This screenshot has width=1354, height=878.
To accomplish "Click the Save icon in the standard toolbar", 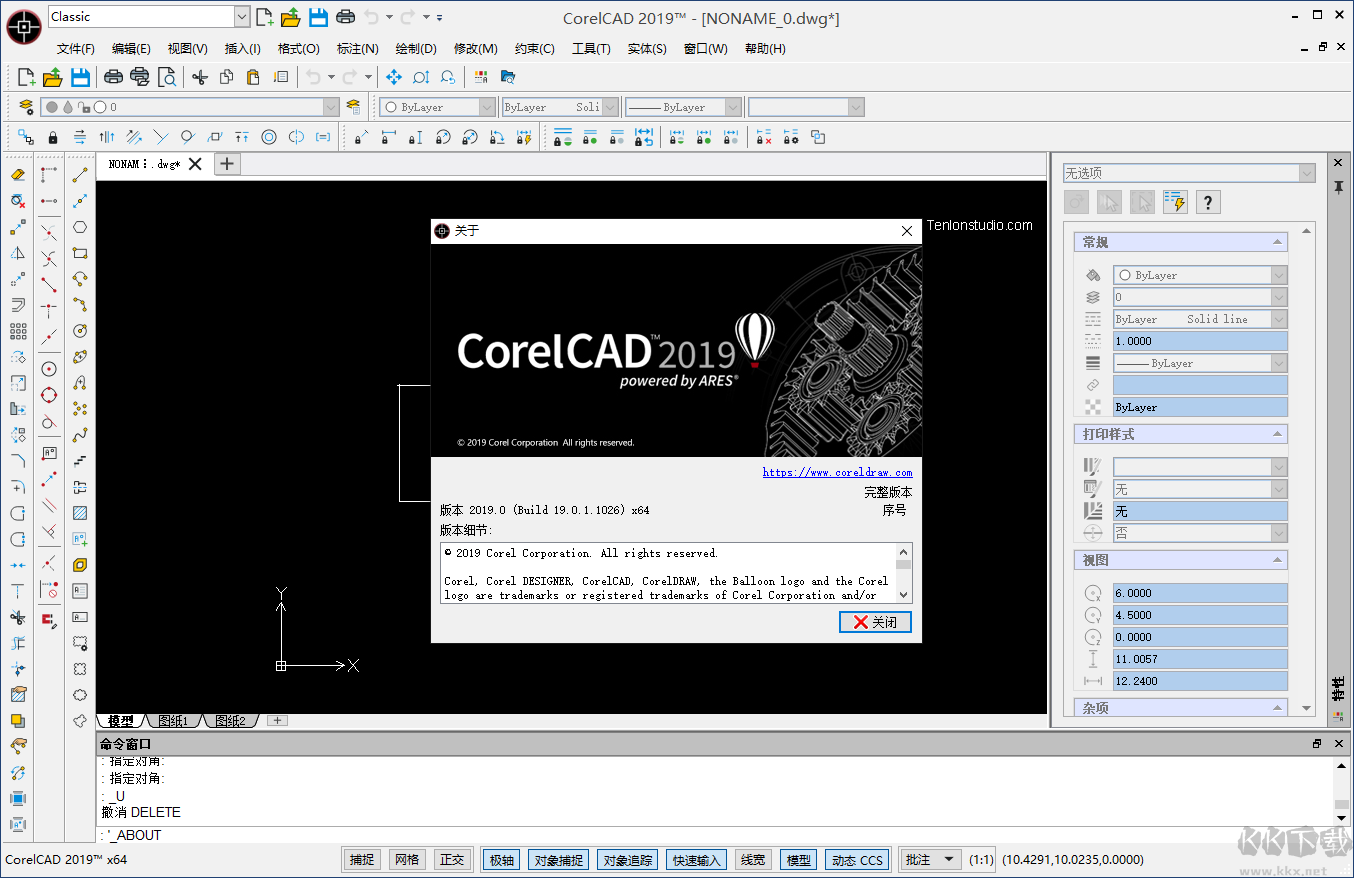I will click(80, 77).
